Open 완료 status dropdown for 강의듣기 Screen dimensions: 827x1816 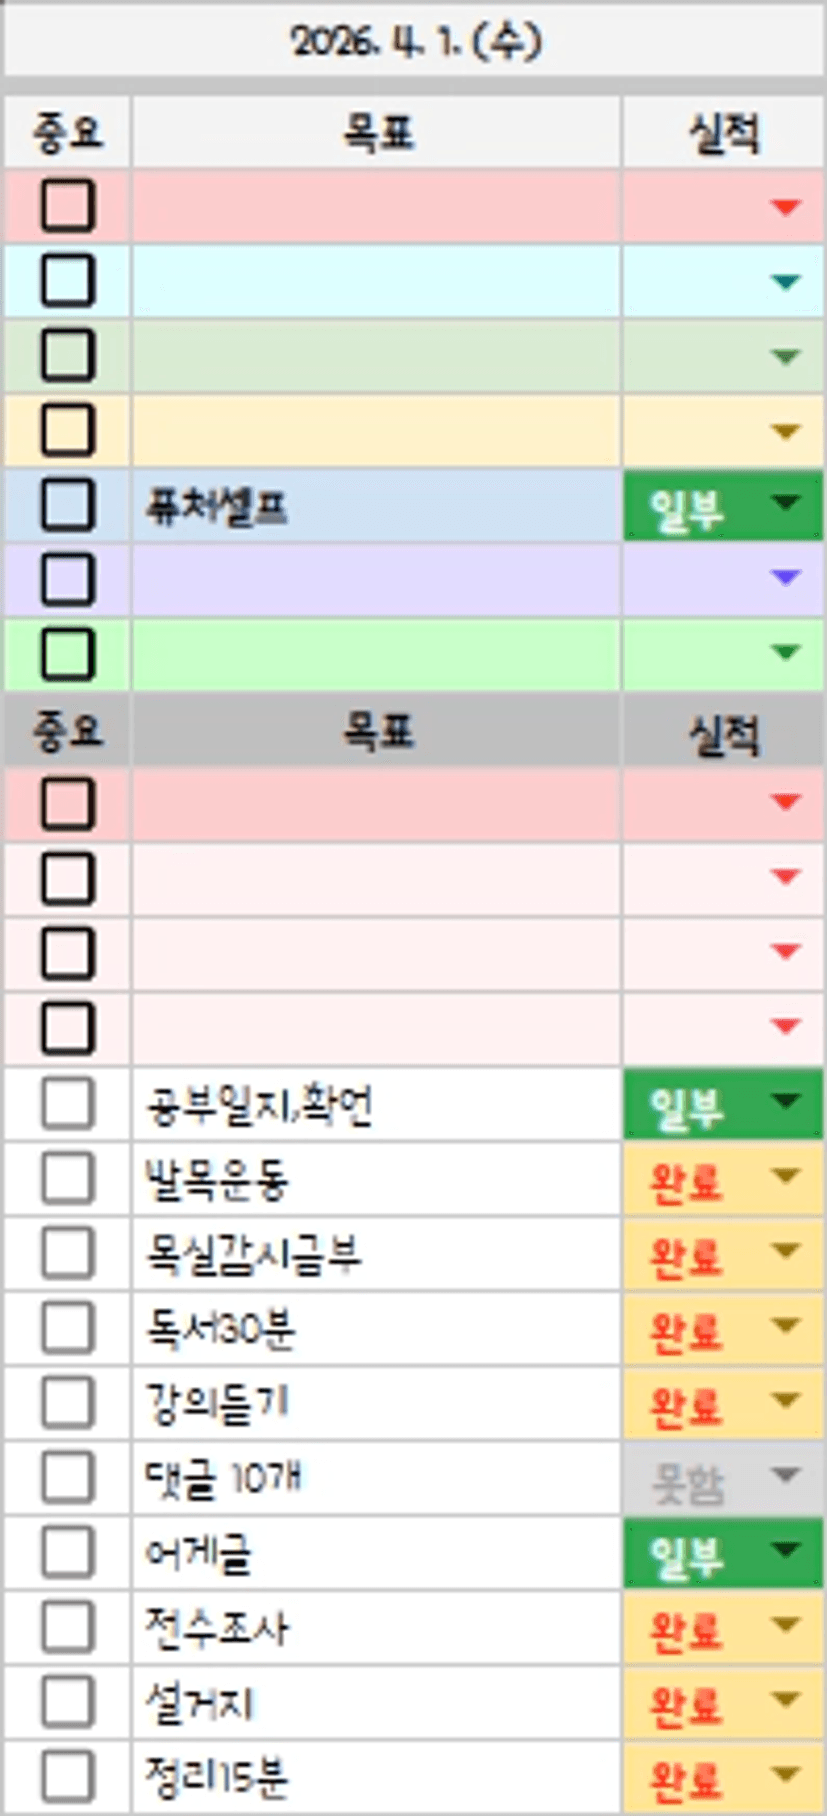point(786,1401)
